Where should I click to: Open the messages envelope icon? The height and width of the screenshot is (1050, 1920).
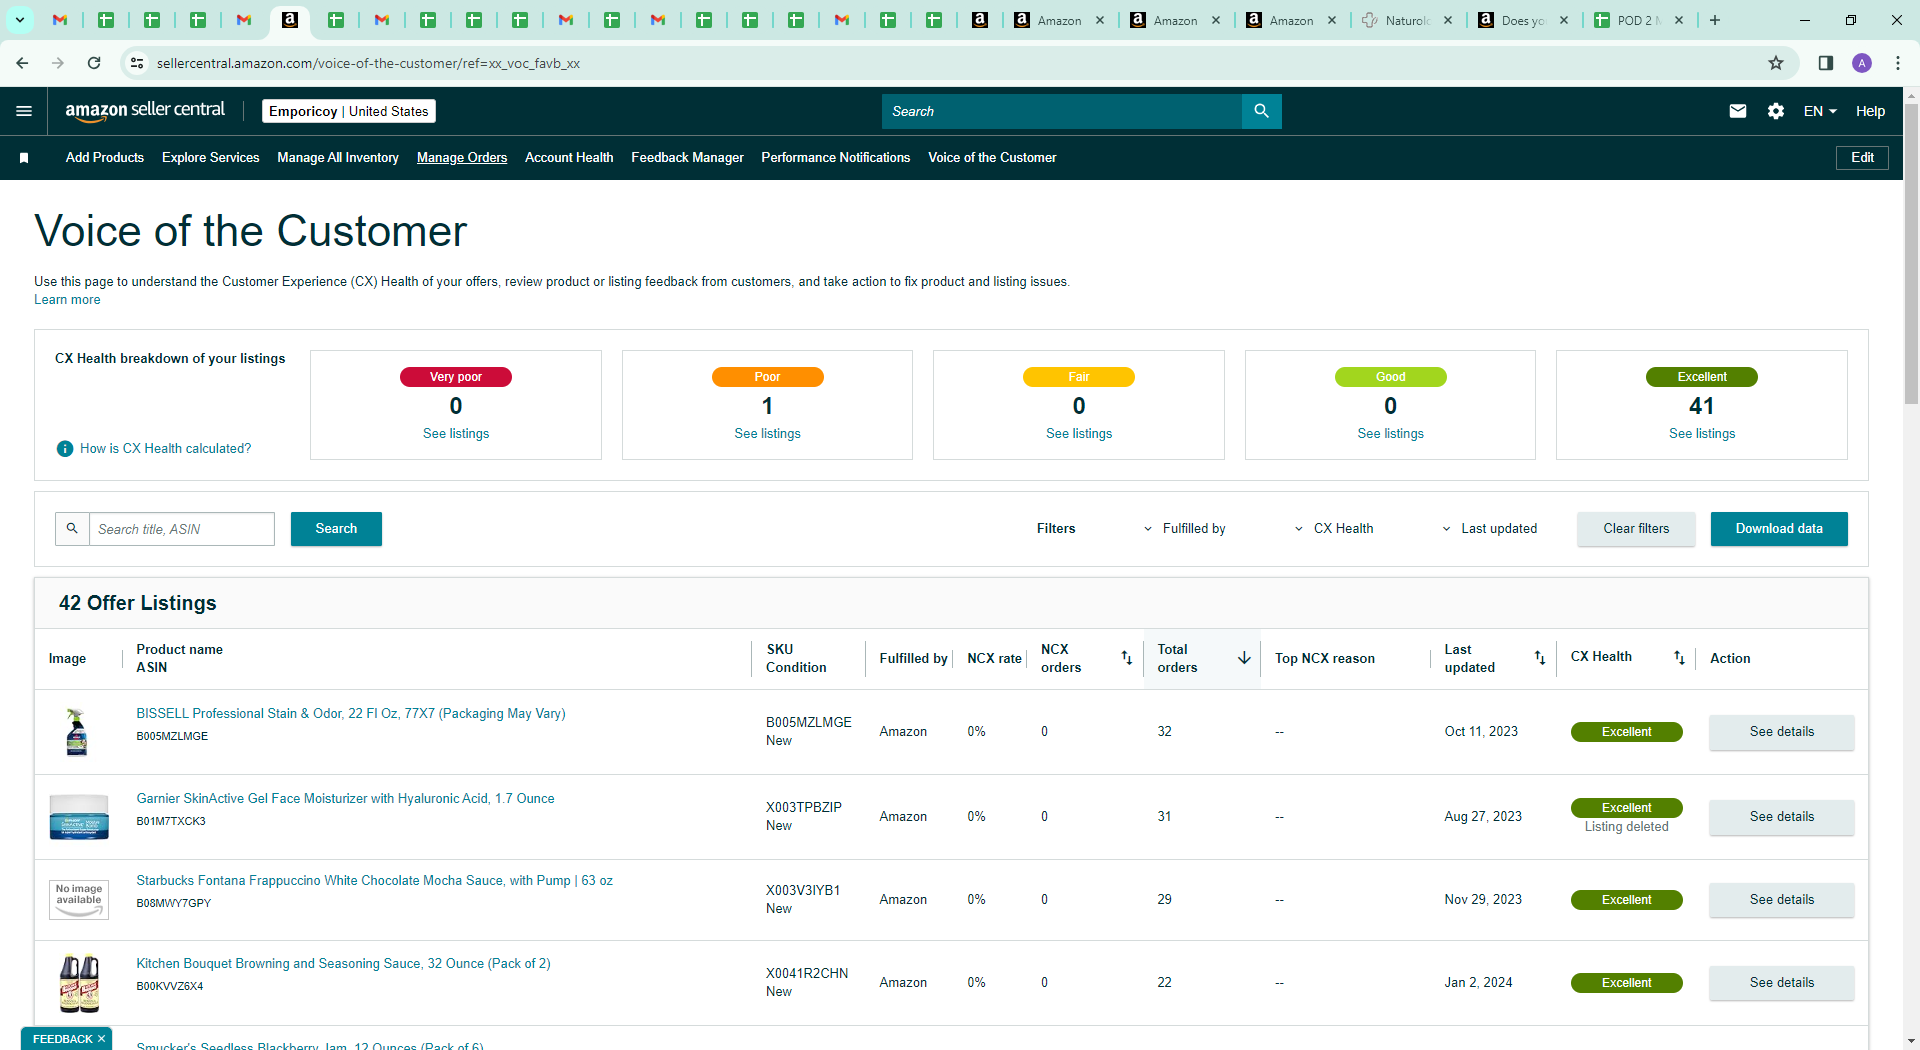tap(1738, 111)
